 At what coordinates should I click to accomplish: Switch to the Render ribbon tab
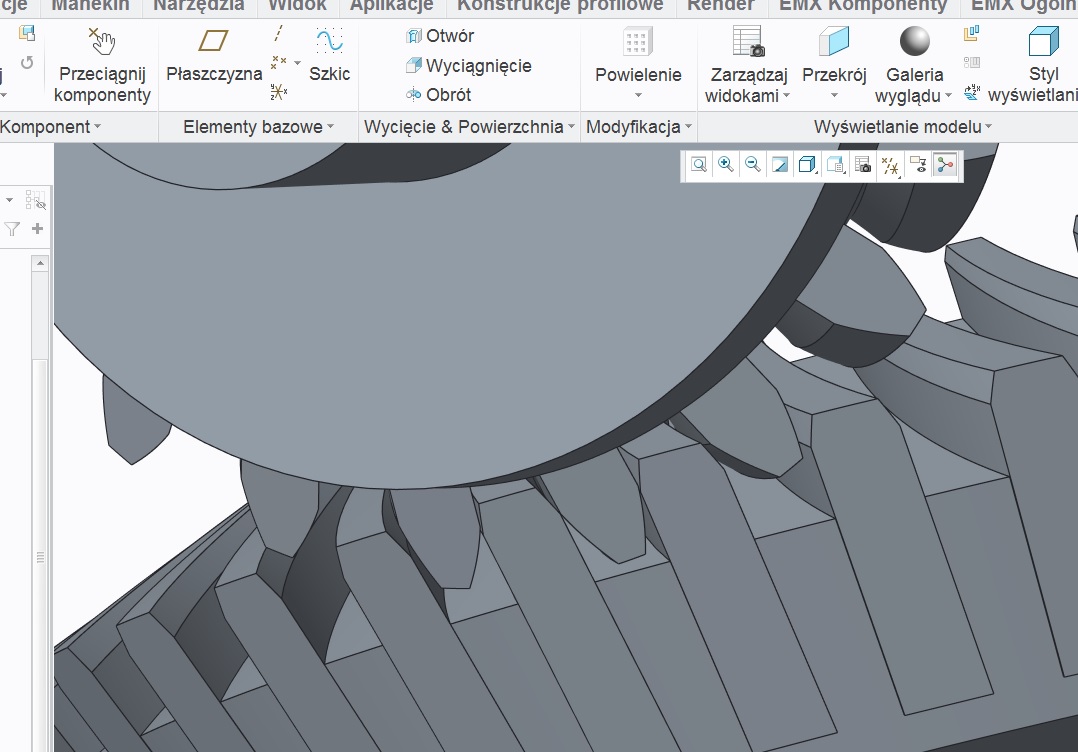pyautogui.click(x=720, y=6)
